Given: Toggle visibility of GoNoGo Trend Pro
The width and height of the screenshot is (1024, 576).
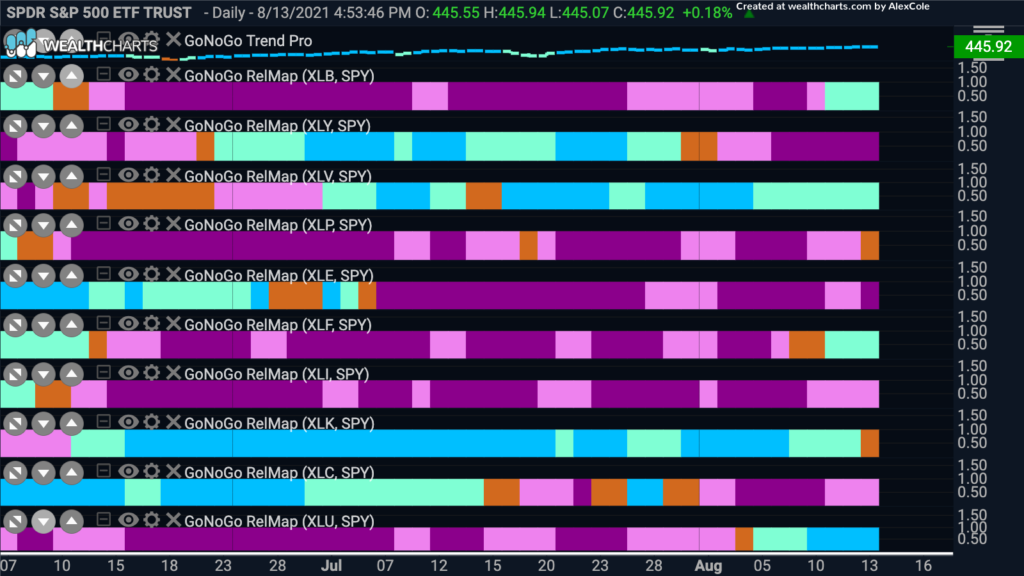Looking at the screenshot, I should pyautogui.click(x=128, y=39).
